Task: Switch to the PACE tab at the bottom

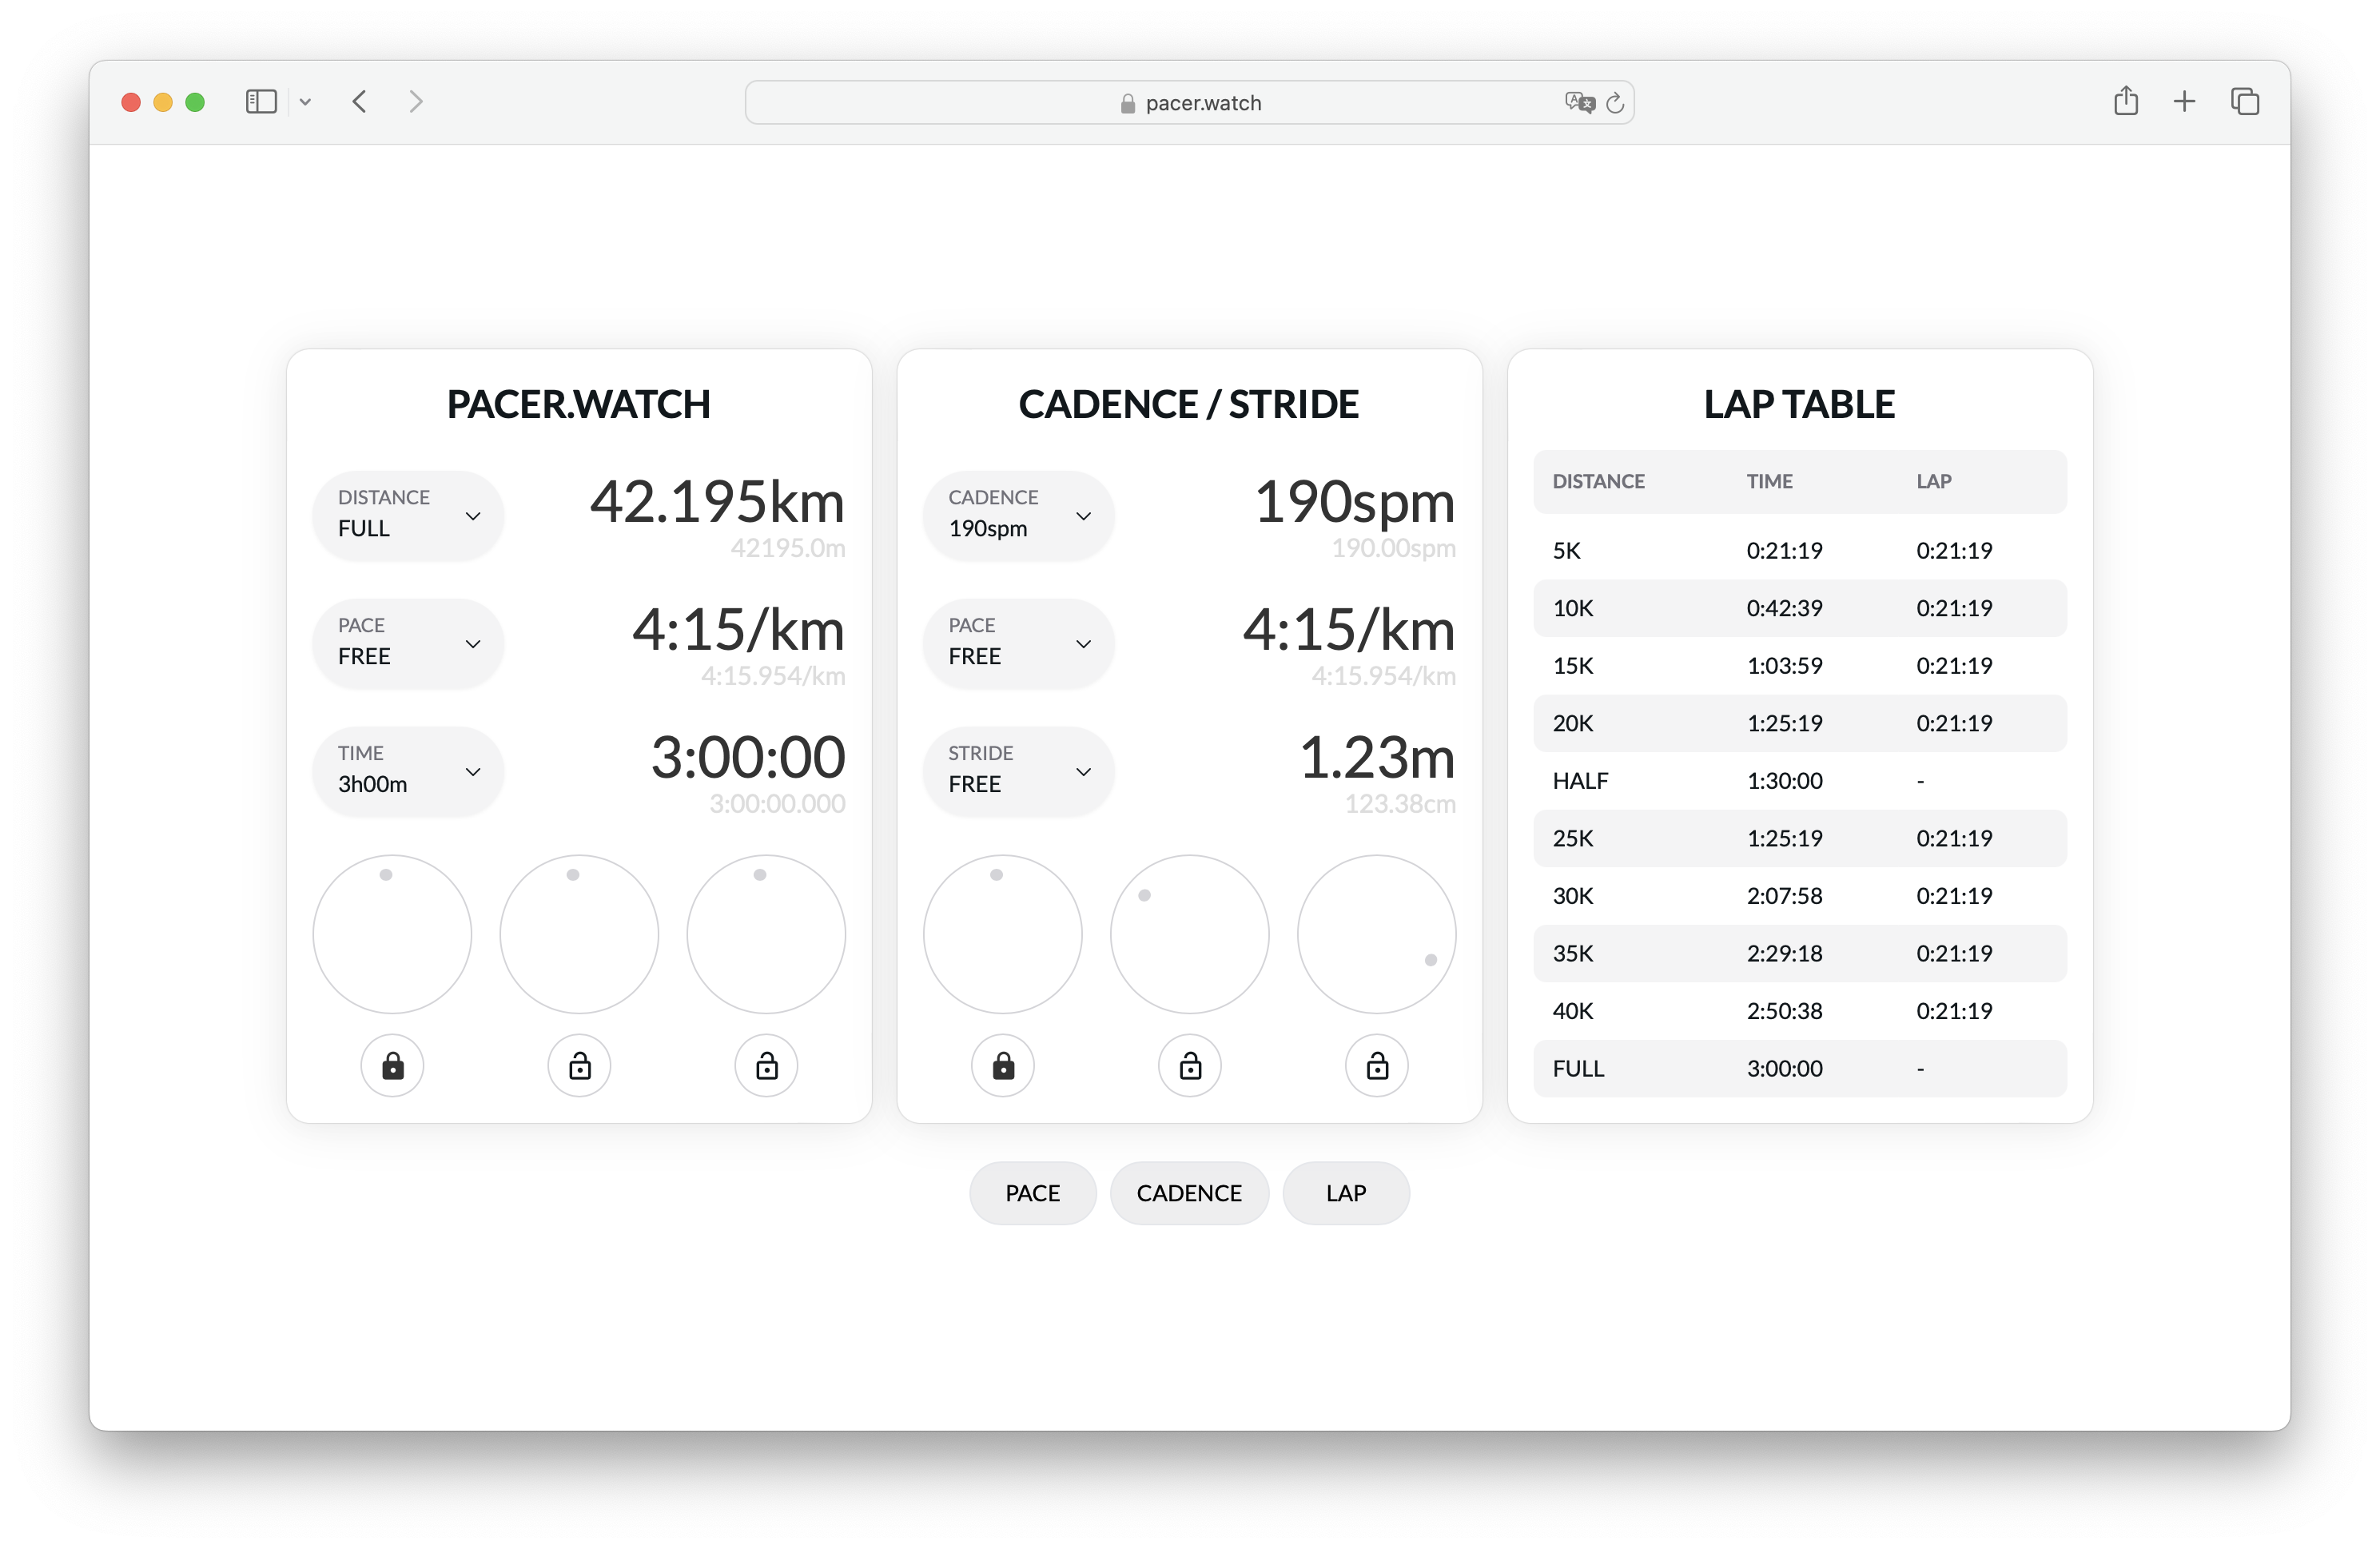Action: point(1032,1193)
